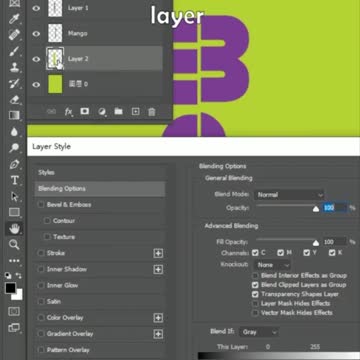Open the extra tools ellipsis menu
The image size is (360, 360).
pyautogui.click(x=14, y=261)
